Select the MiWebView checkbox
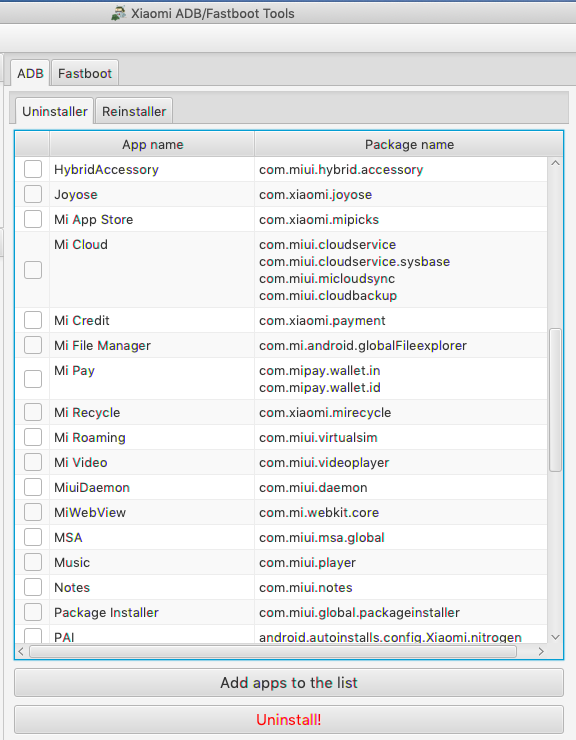 pyautogui.click(x=33, y=512)
